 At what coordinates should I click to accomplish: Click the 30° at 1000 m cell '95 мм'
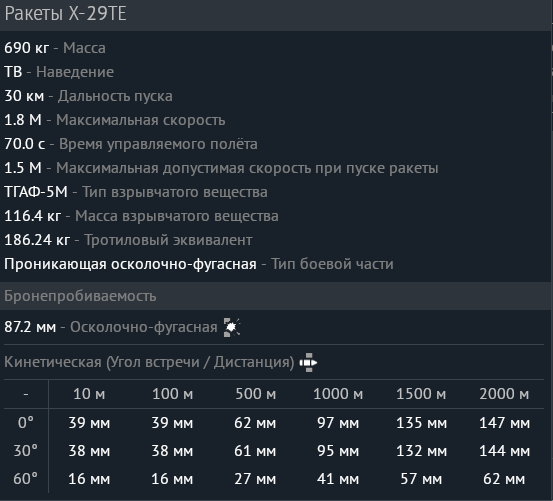(x=338, y=451)
